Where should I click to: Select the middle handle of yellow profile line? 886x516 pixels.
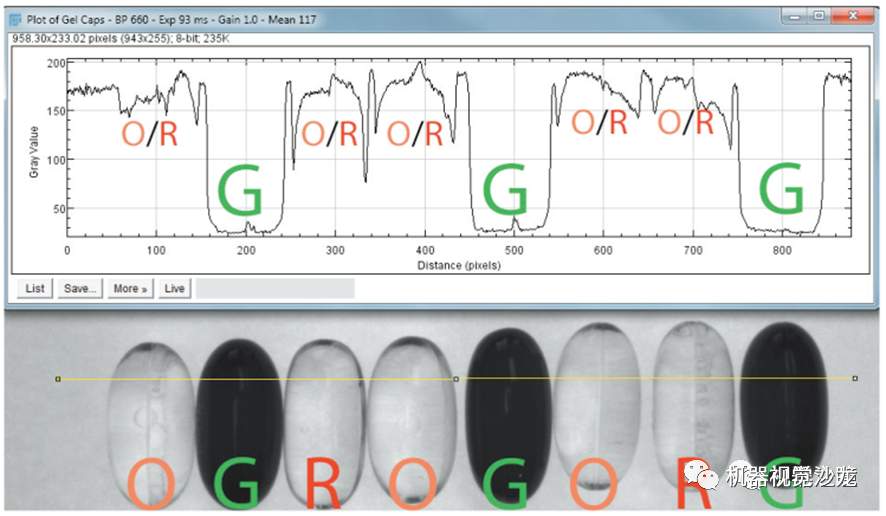click(457, 379)
